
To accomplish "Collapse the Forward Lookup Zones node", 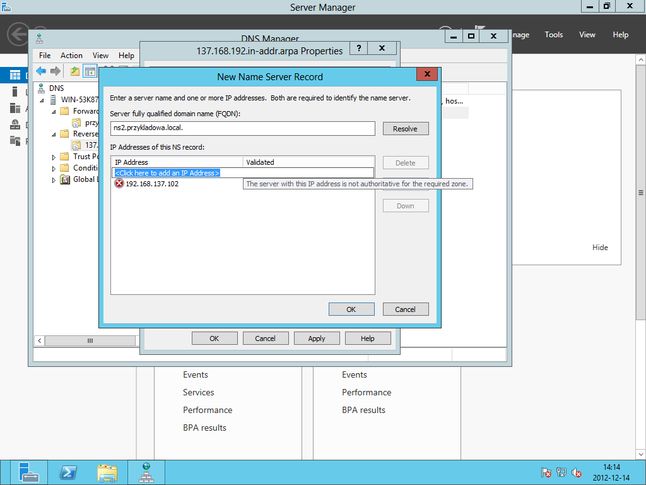I will point(54,112).
